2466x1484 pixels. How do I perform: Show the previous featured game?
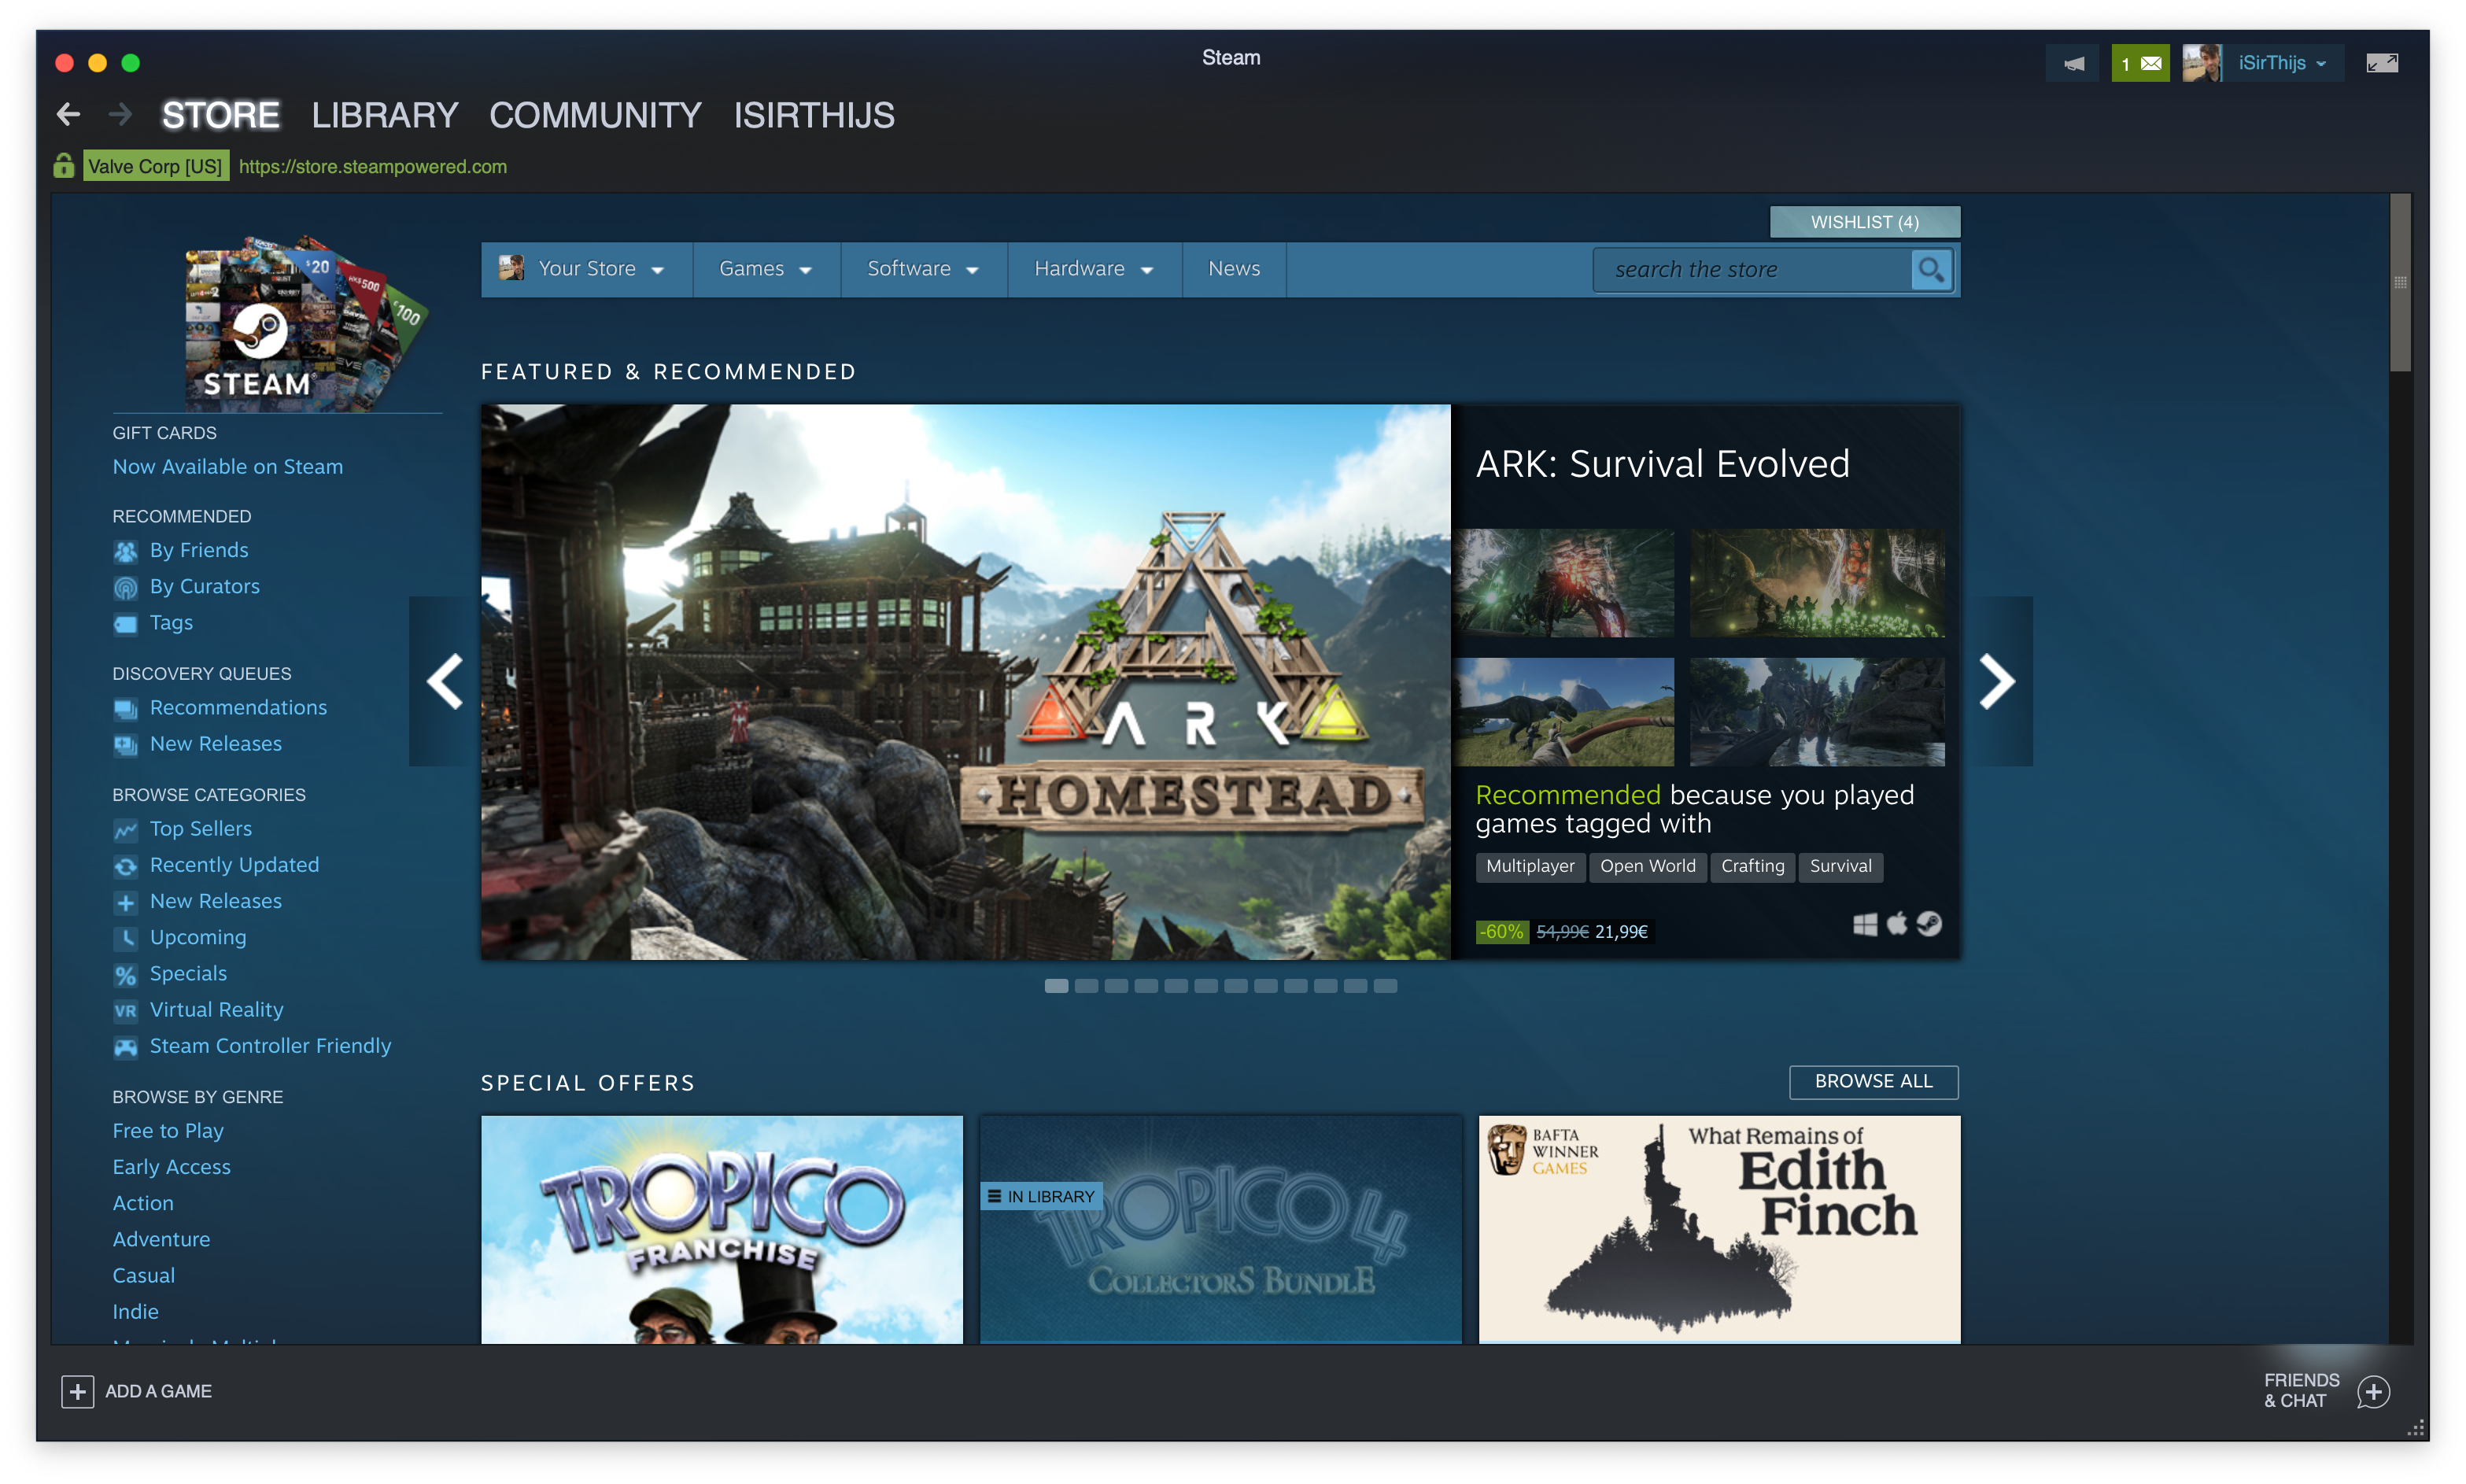(x=444, y=681)
